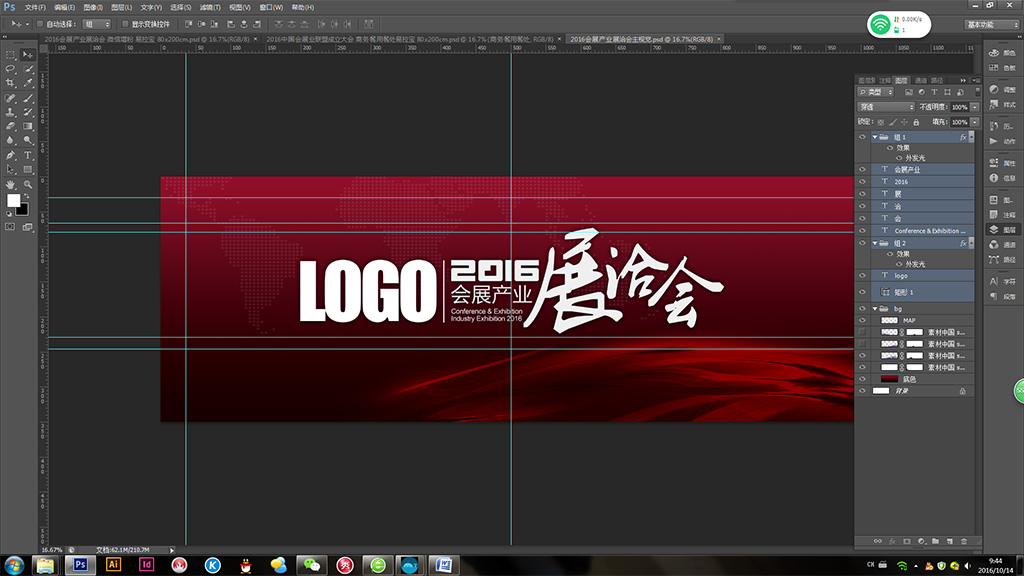Select the Eraser tool
The image size is (1024, 576).
pos(10,126)
